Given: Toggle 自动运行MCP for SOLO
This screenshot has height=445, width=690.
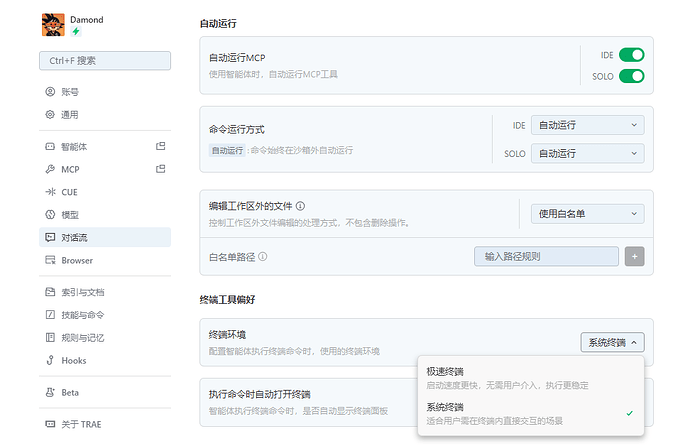Looking at the screenshot, I should pos(631,76).
